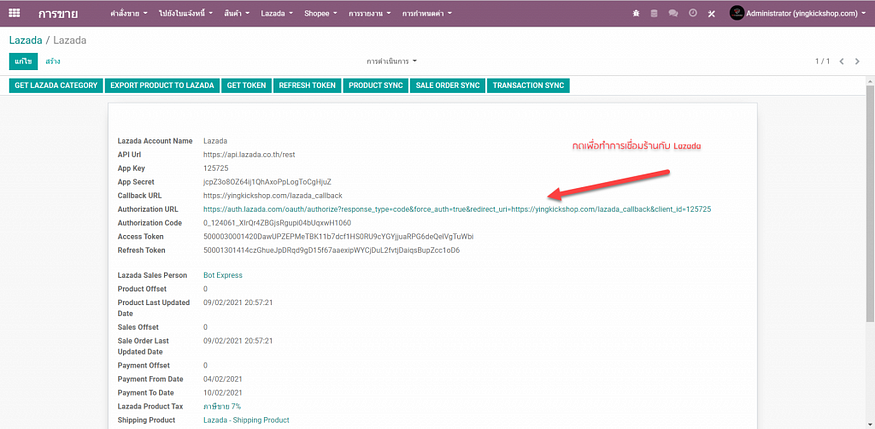Select the Authorization Code value
Image resolution: width=875 pixels, height=429 pixels.
coord(277,223)
